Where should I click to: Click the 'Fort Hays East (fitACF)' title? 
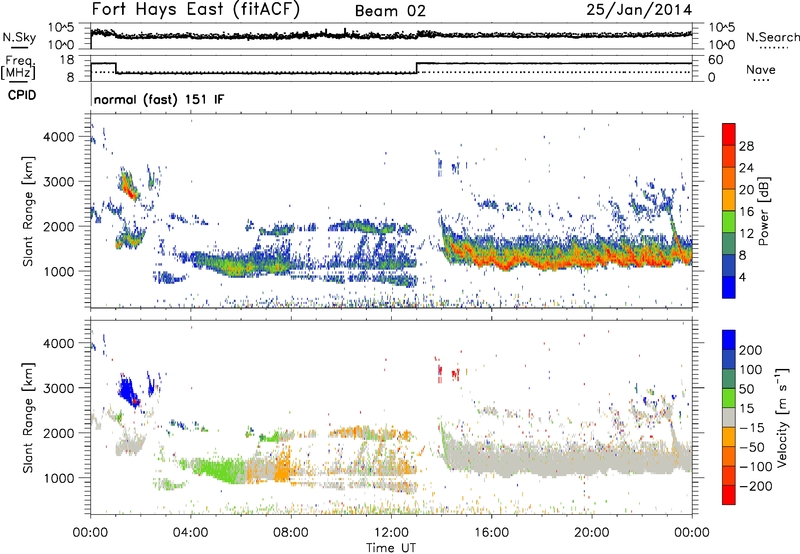click(195, 9)
